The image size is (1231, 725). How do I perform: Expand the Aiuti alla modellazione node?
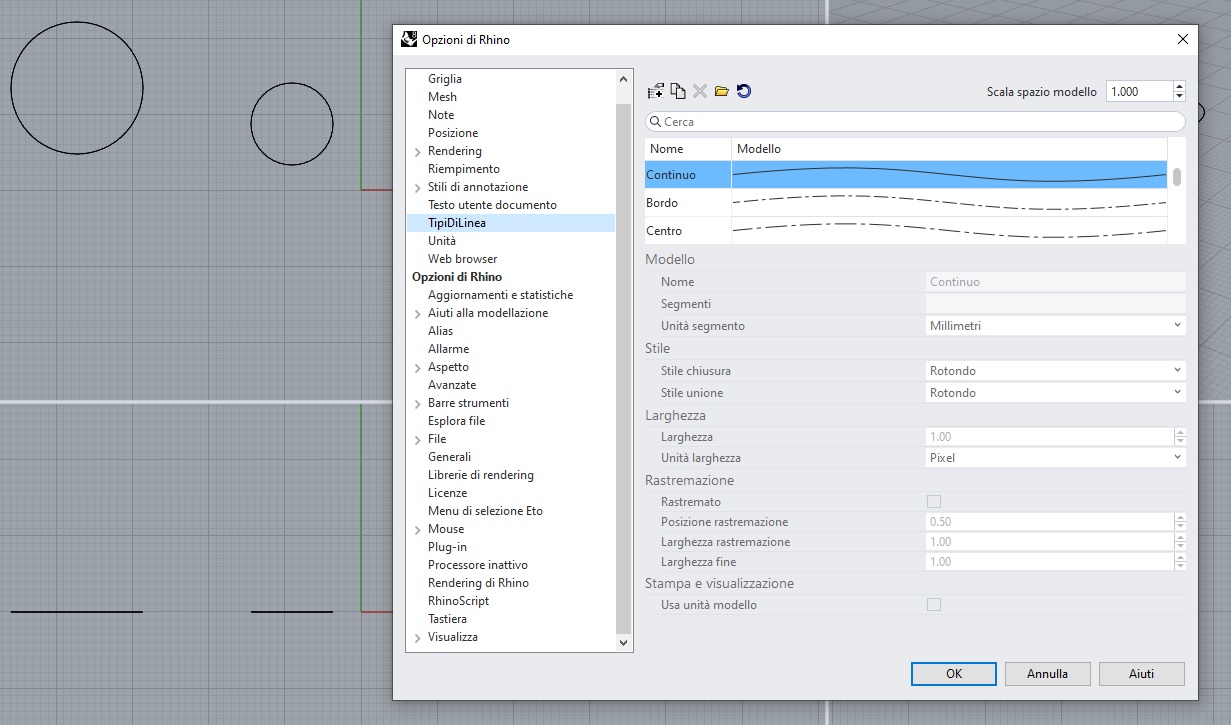click(417, 314)
